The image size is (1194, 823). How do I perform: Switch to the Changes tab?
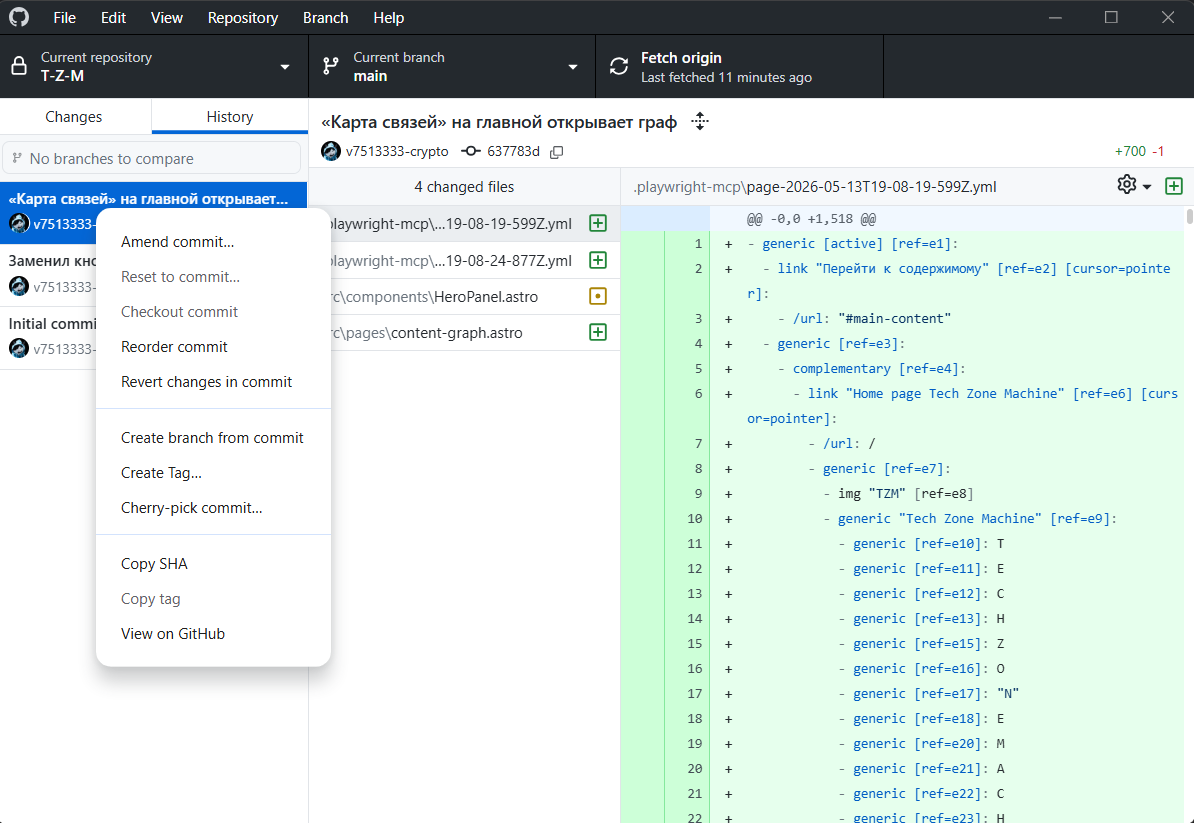pyautogui.click(x=74, y=116)
